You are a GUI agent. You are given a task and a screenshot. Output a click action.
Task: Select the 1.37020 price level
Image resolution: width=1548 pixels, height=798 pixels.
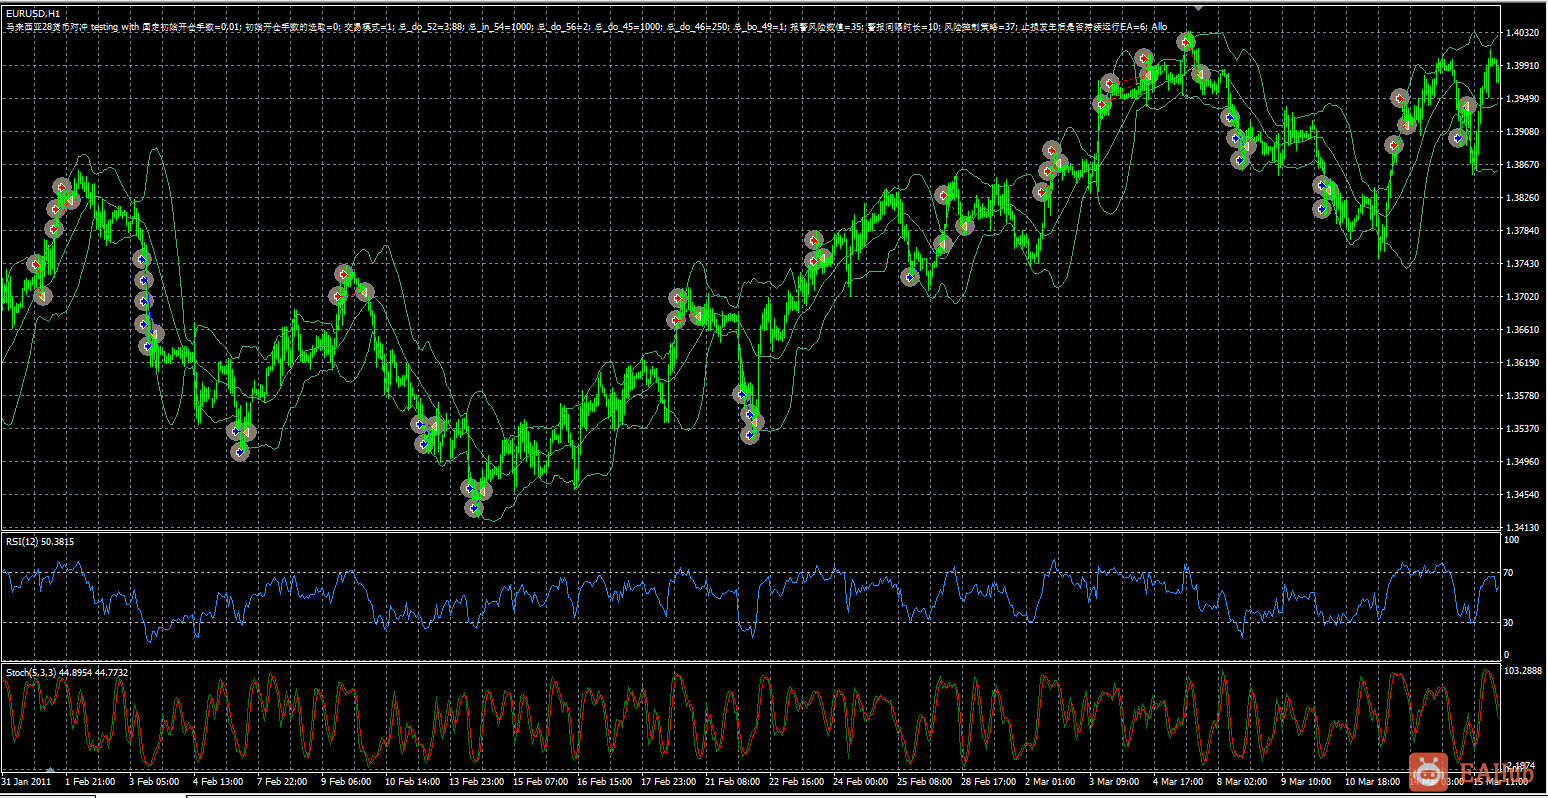[1524, 297]
